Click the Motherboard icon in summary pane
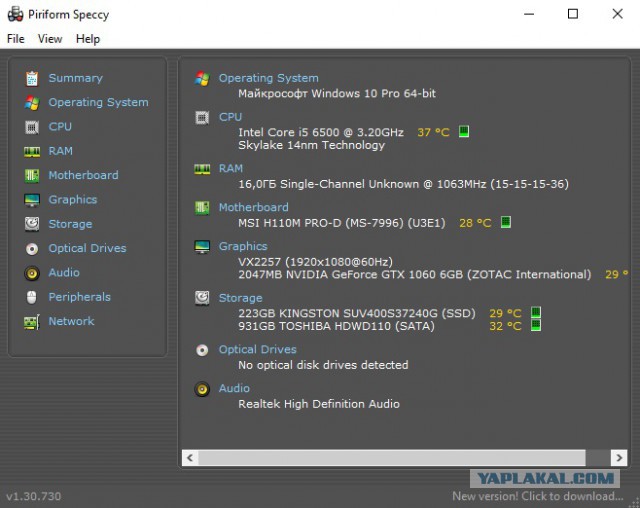The image size is (640, 508). click(202, 208)
